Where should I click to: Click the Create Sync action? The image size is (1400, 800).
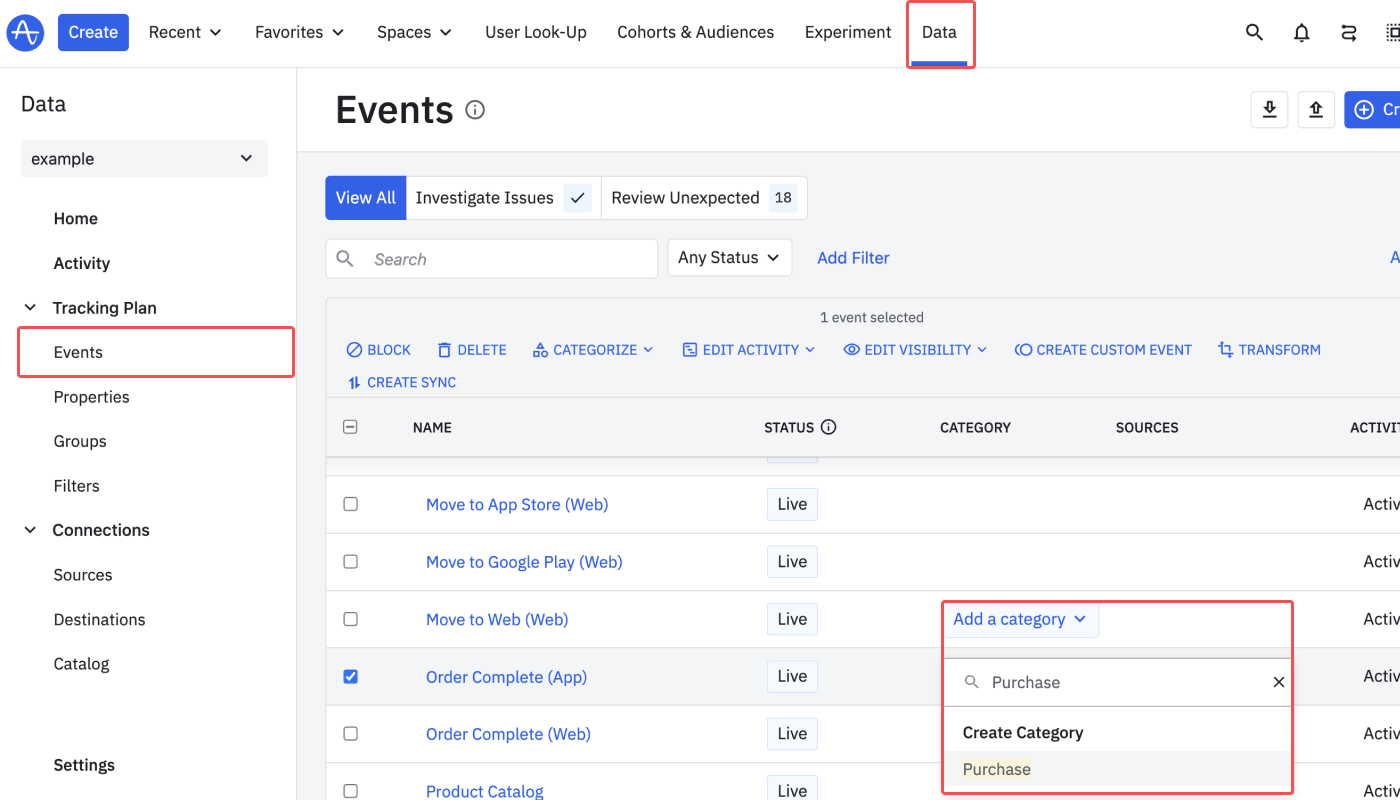pos(401,382)
